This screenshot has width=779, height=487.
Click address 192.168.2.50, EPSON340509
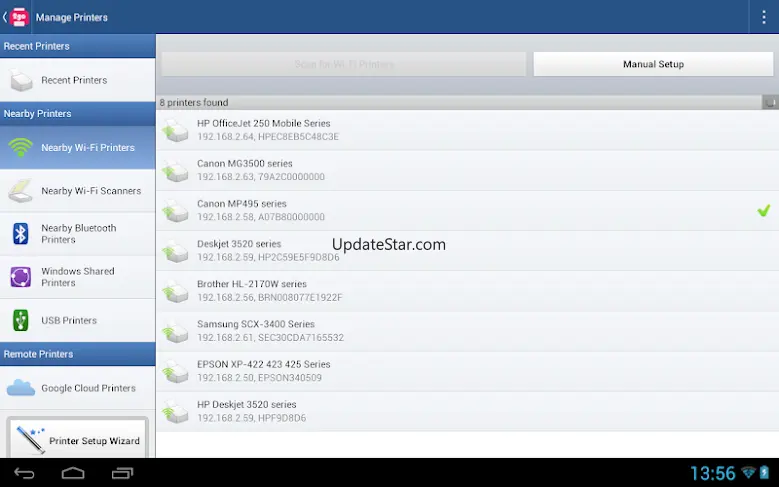[x=259, y=378]
